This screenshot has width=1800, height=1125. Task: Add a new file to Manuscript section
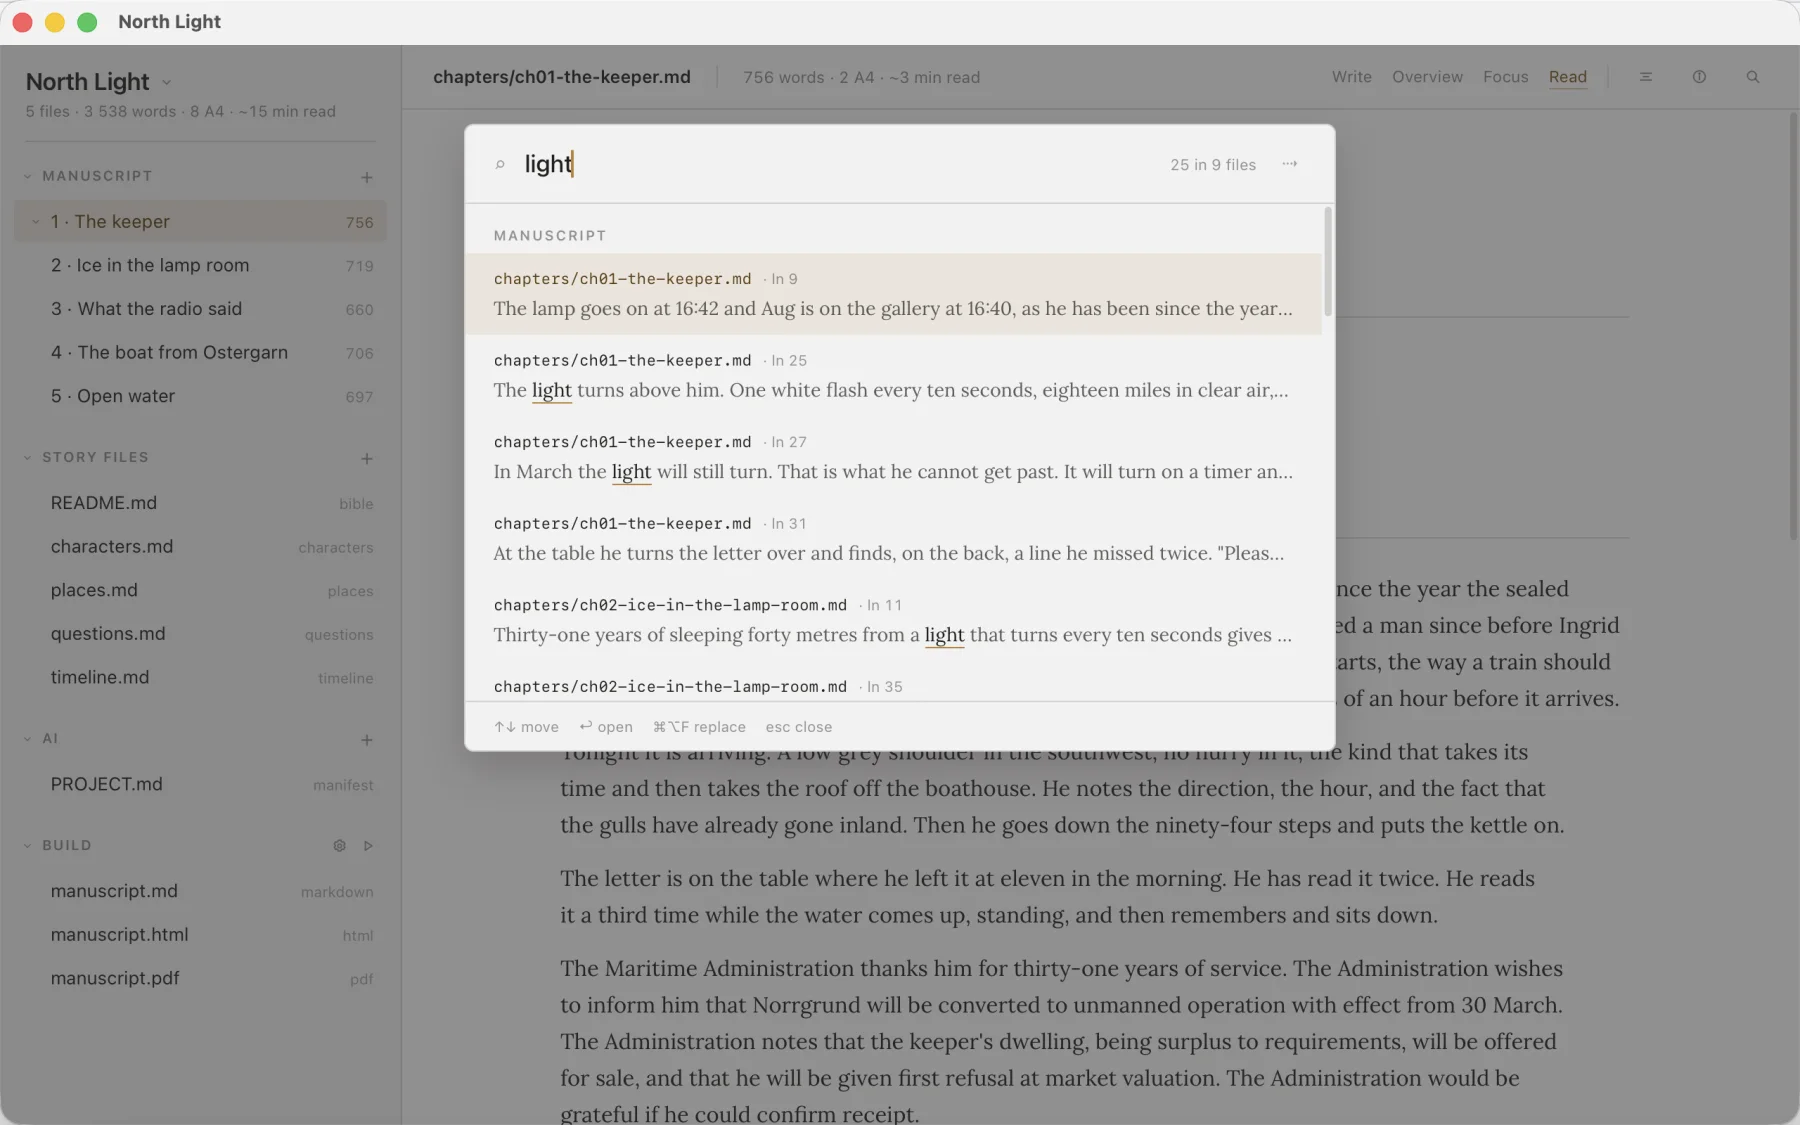click(x=367, y=177)
